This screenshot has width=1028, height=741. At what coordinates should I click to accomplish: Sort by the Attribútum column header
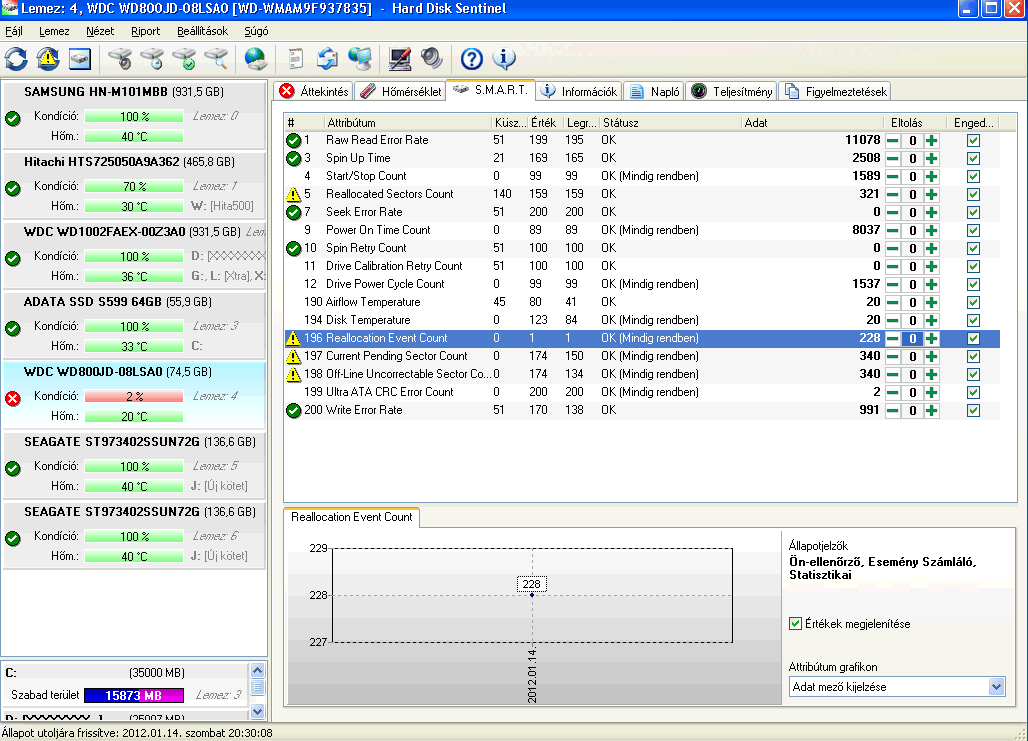407,123
